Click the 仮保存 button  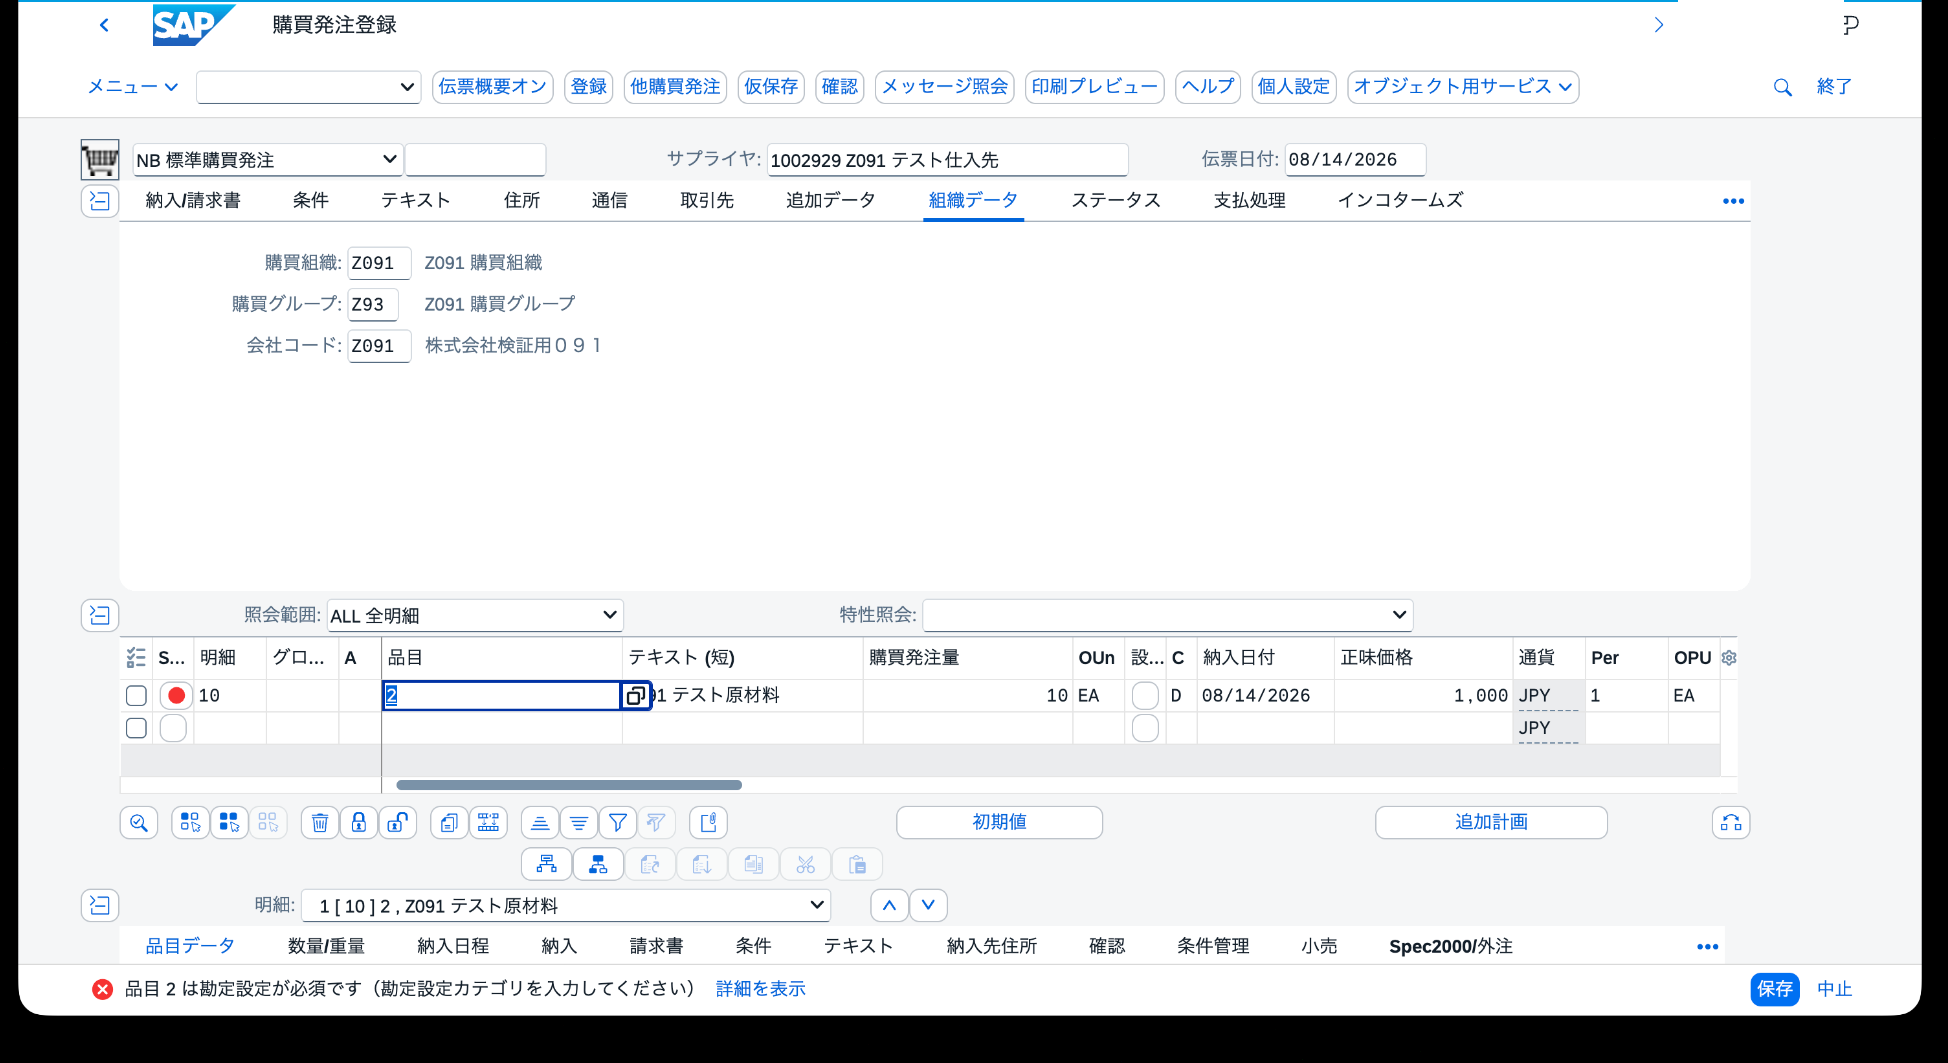point(771,87)
